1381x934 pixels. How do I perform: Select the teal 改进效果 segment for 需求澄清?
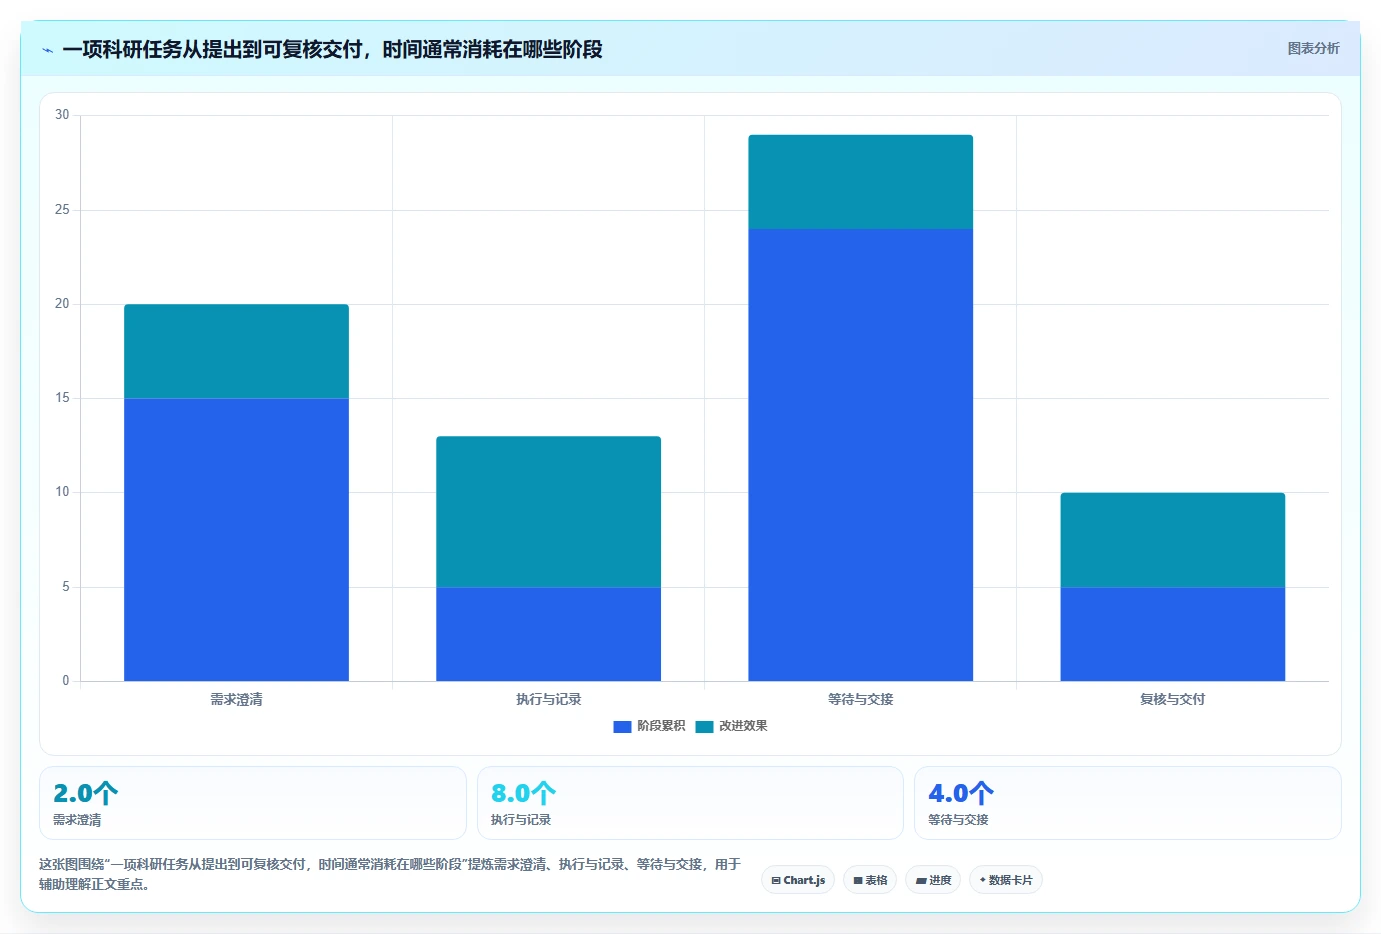(236, 351)
